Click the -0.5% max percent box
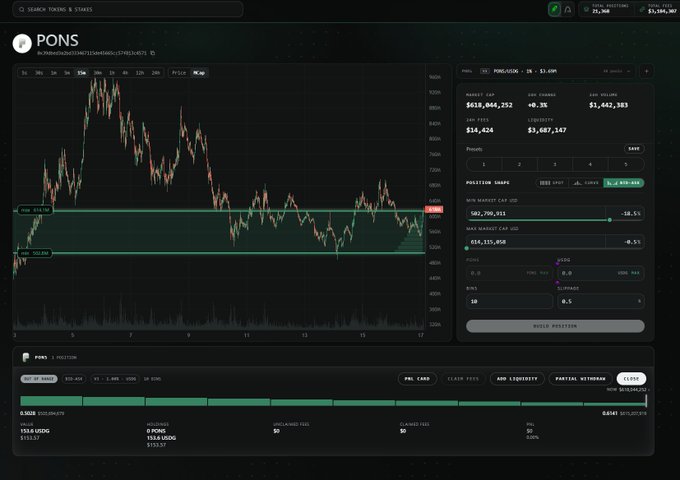680x480 pixels. click(625, 242)
